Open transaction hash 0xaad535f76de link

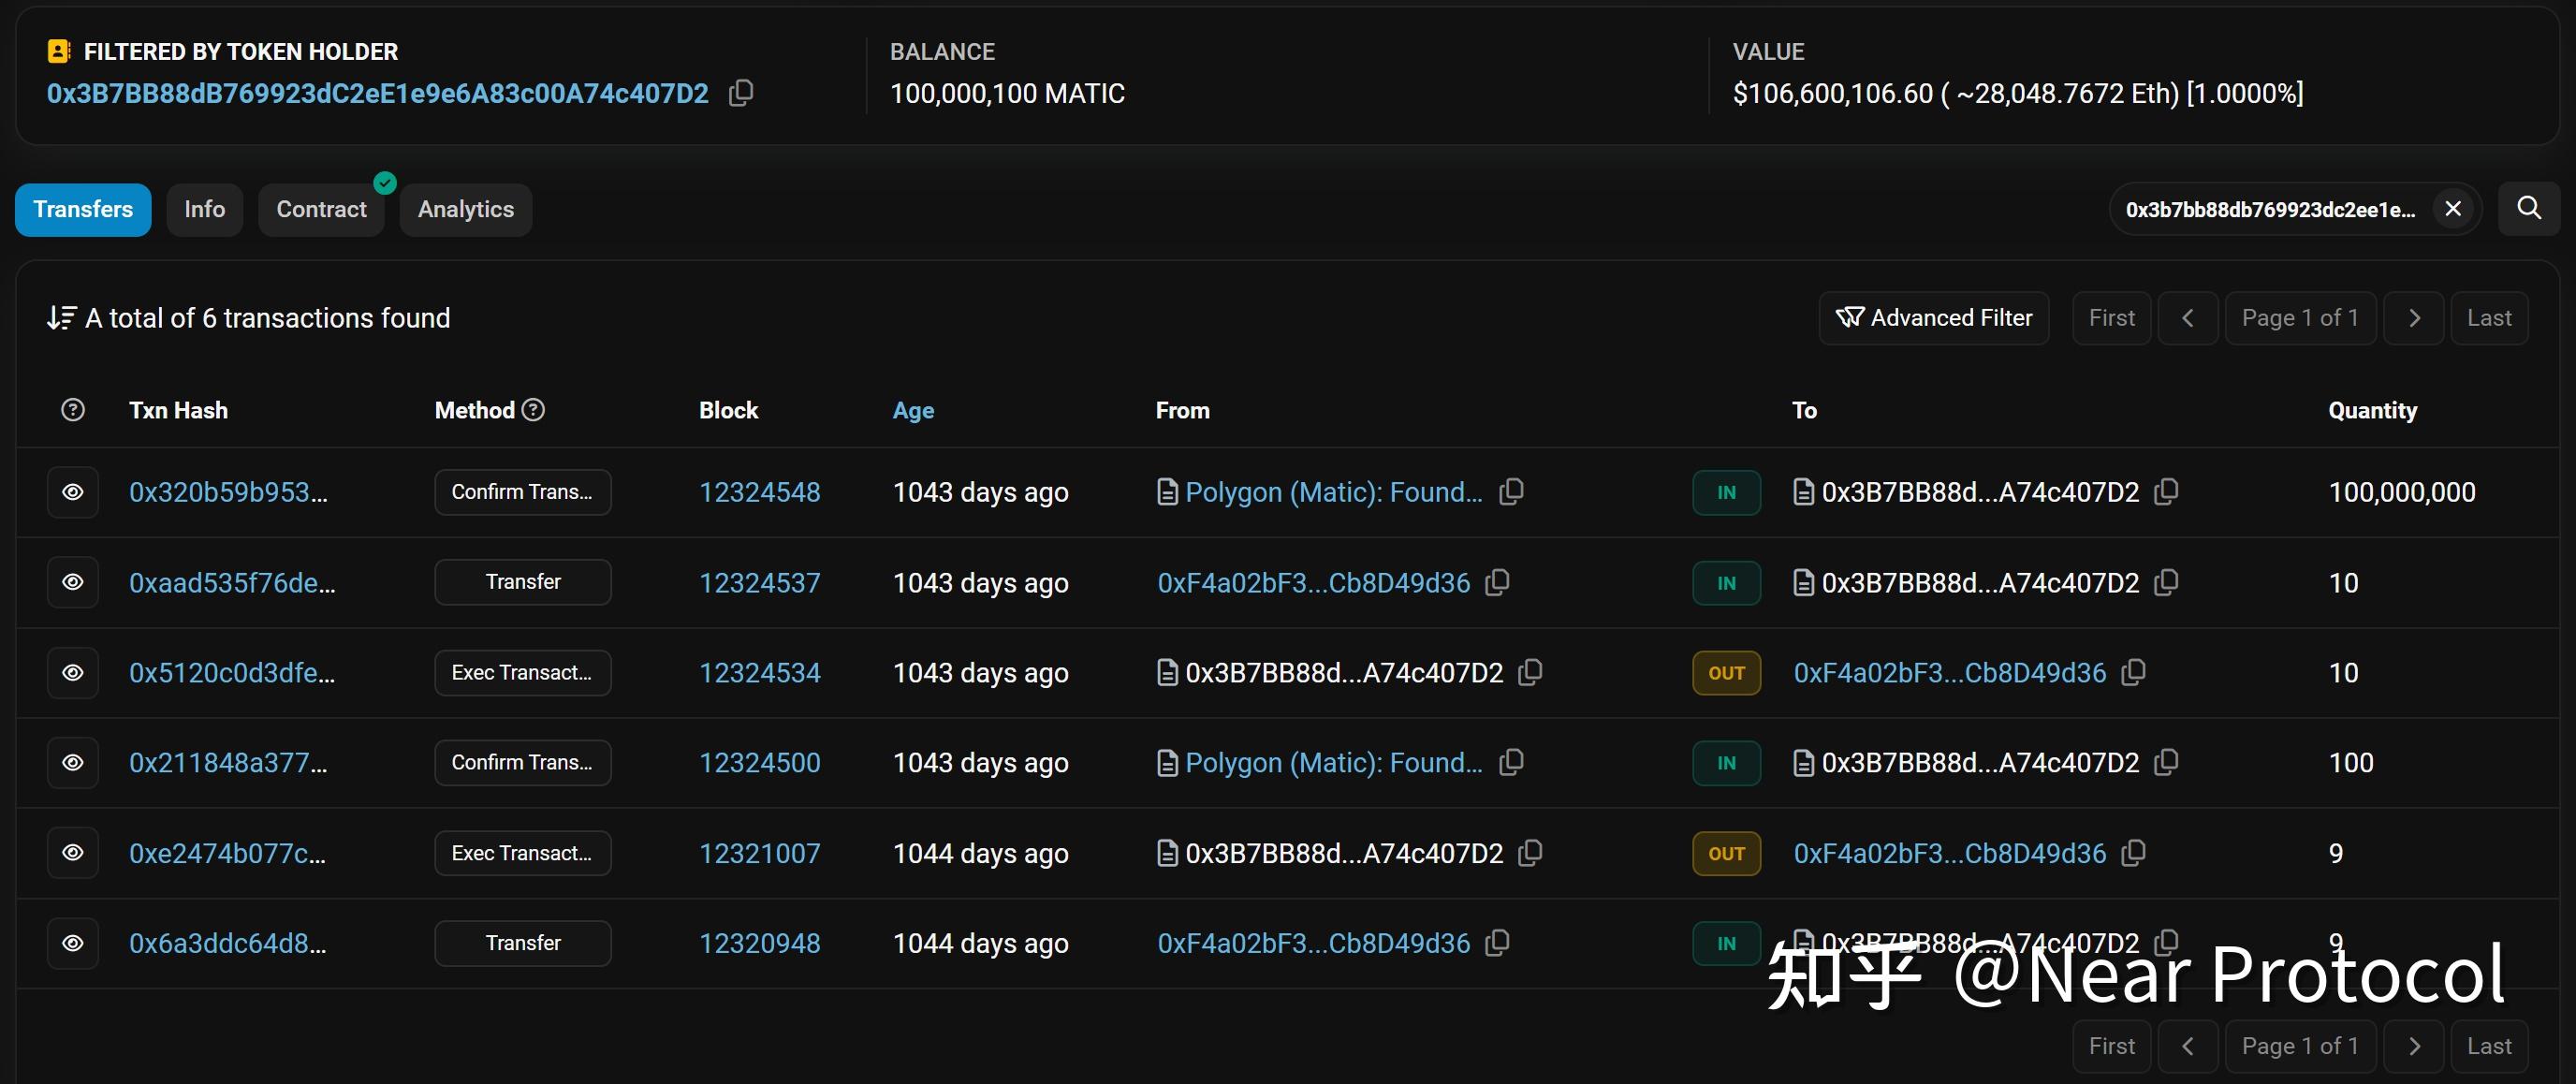[232, 583]
